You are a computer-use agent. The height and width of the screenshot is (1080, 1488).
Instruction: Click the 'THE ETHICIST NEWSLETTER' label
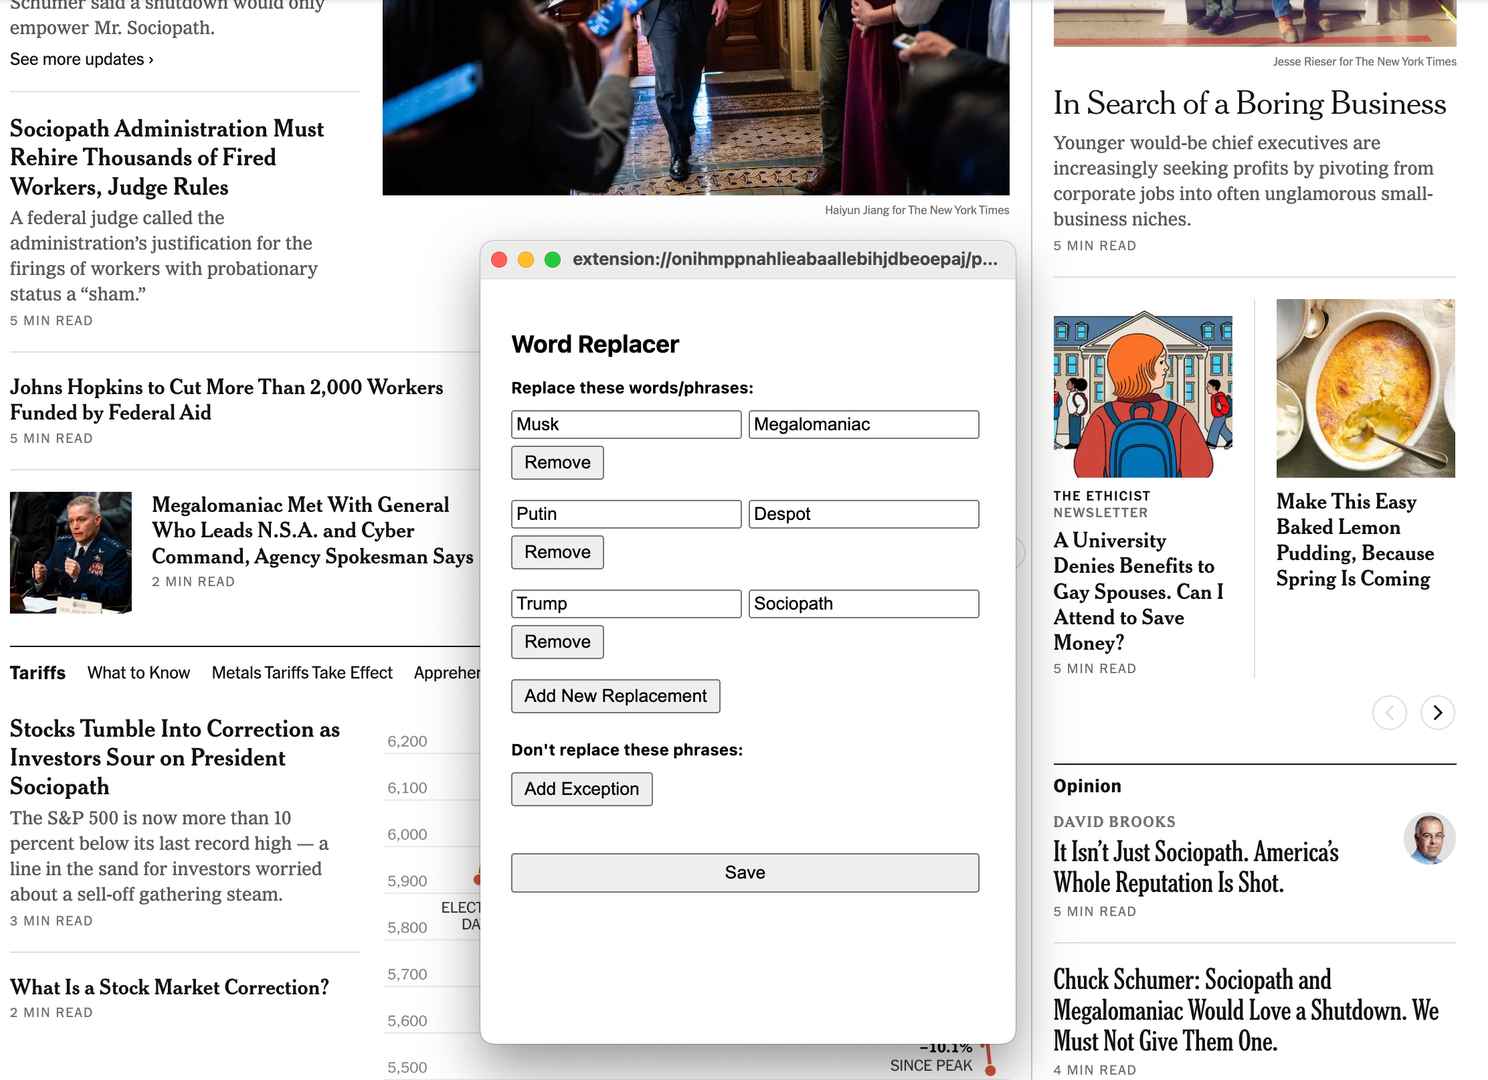[1102, 504]
